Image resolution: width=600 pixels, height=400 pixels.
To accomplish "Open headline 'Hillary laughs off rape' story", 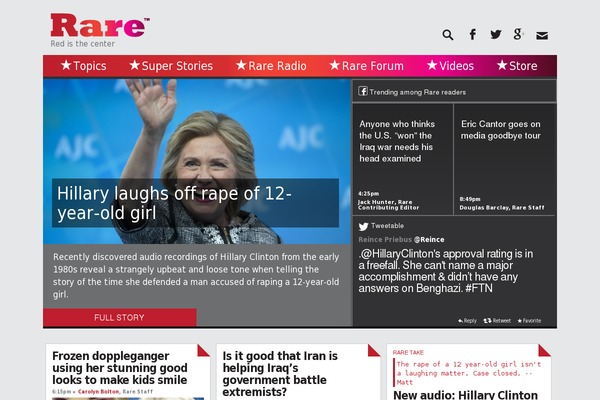I will tap(174, 203).
